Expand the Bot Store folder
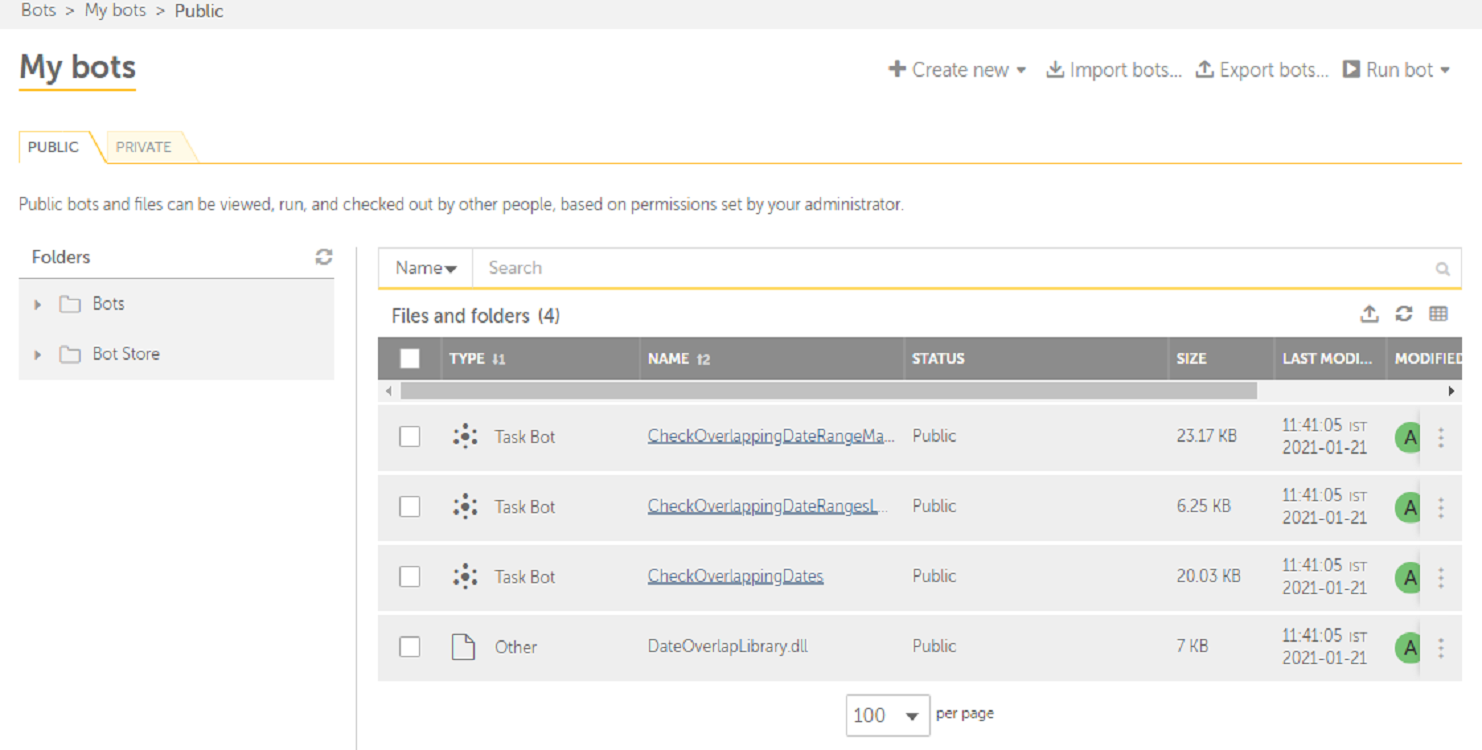 click(38, 354)
